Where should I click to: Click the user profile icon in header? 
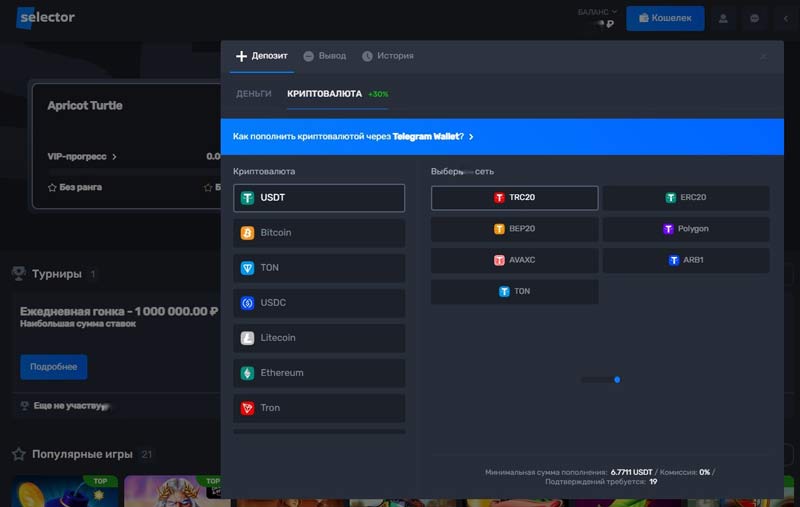[x=723, y=18]
